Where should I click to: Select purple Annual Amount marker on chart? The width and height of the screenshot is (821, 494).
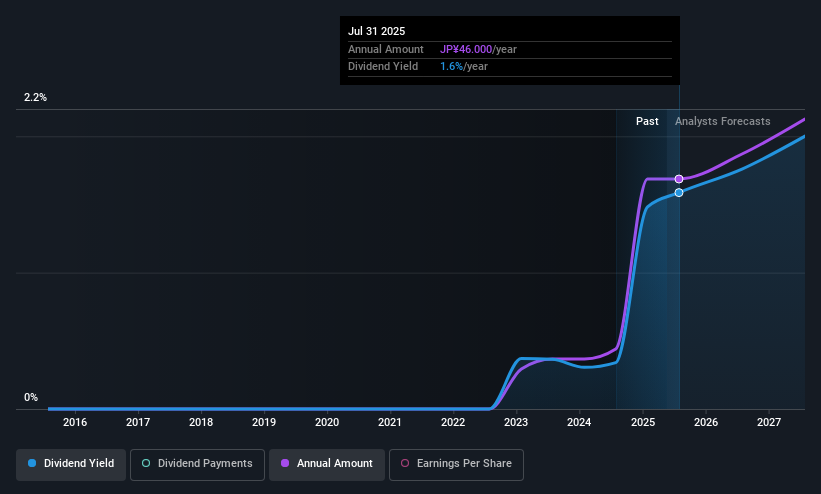679,179
